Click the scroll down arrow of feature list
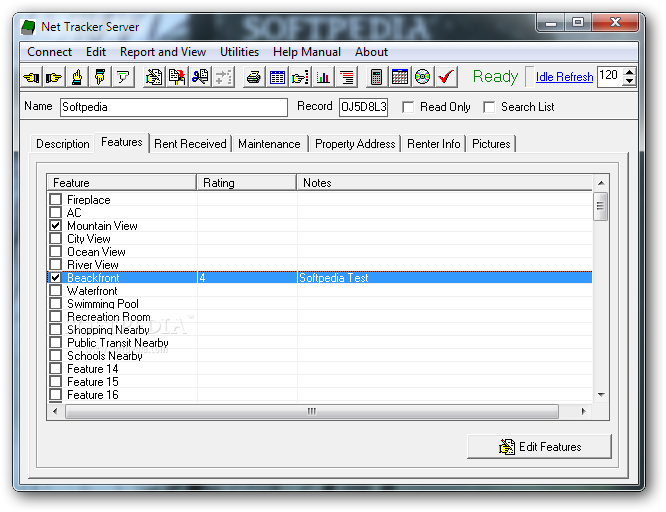The height and width of the screenshot is (512, 666). tap(601, 395)
